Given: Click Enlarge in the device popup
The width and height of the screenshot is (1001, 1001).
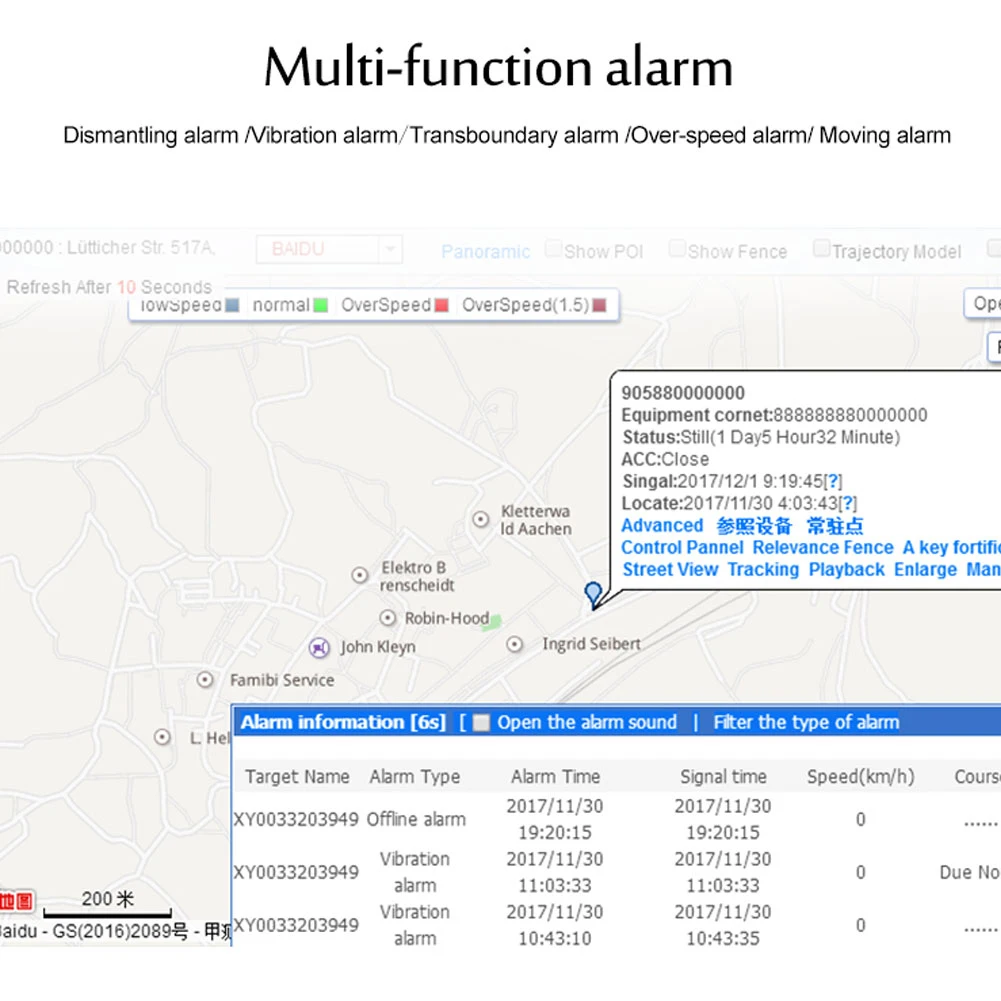Looking at the screenshot, I should [x=925, y=569].
